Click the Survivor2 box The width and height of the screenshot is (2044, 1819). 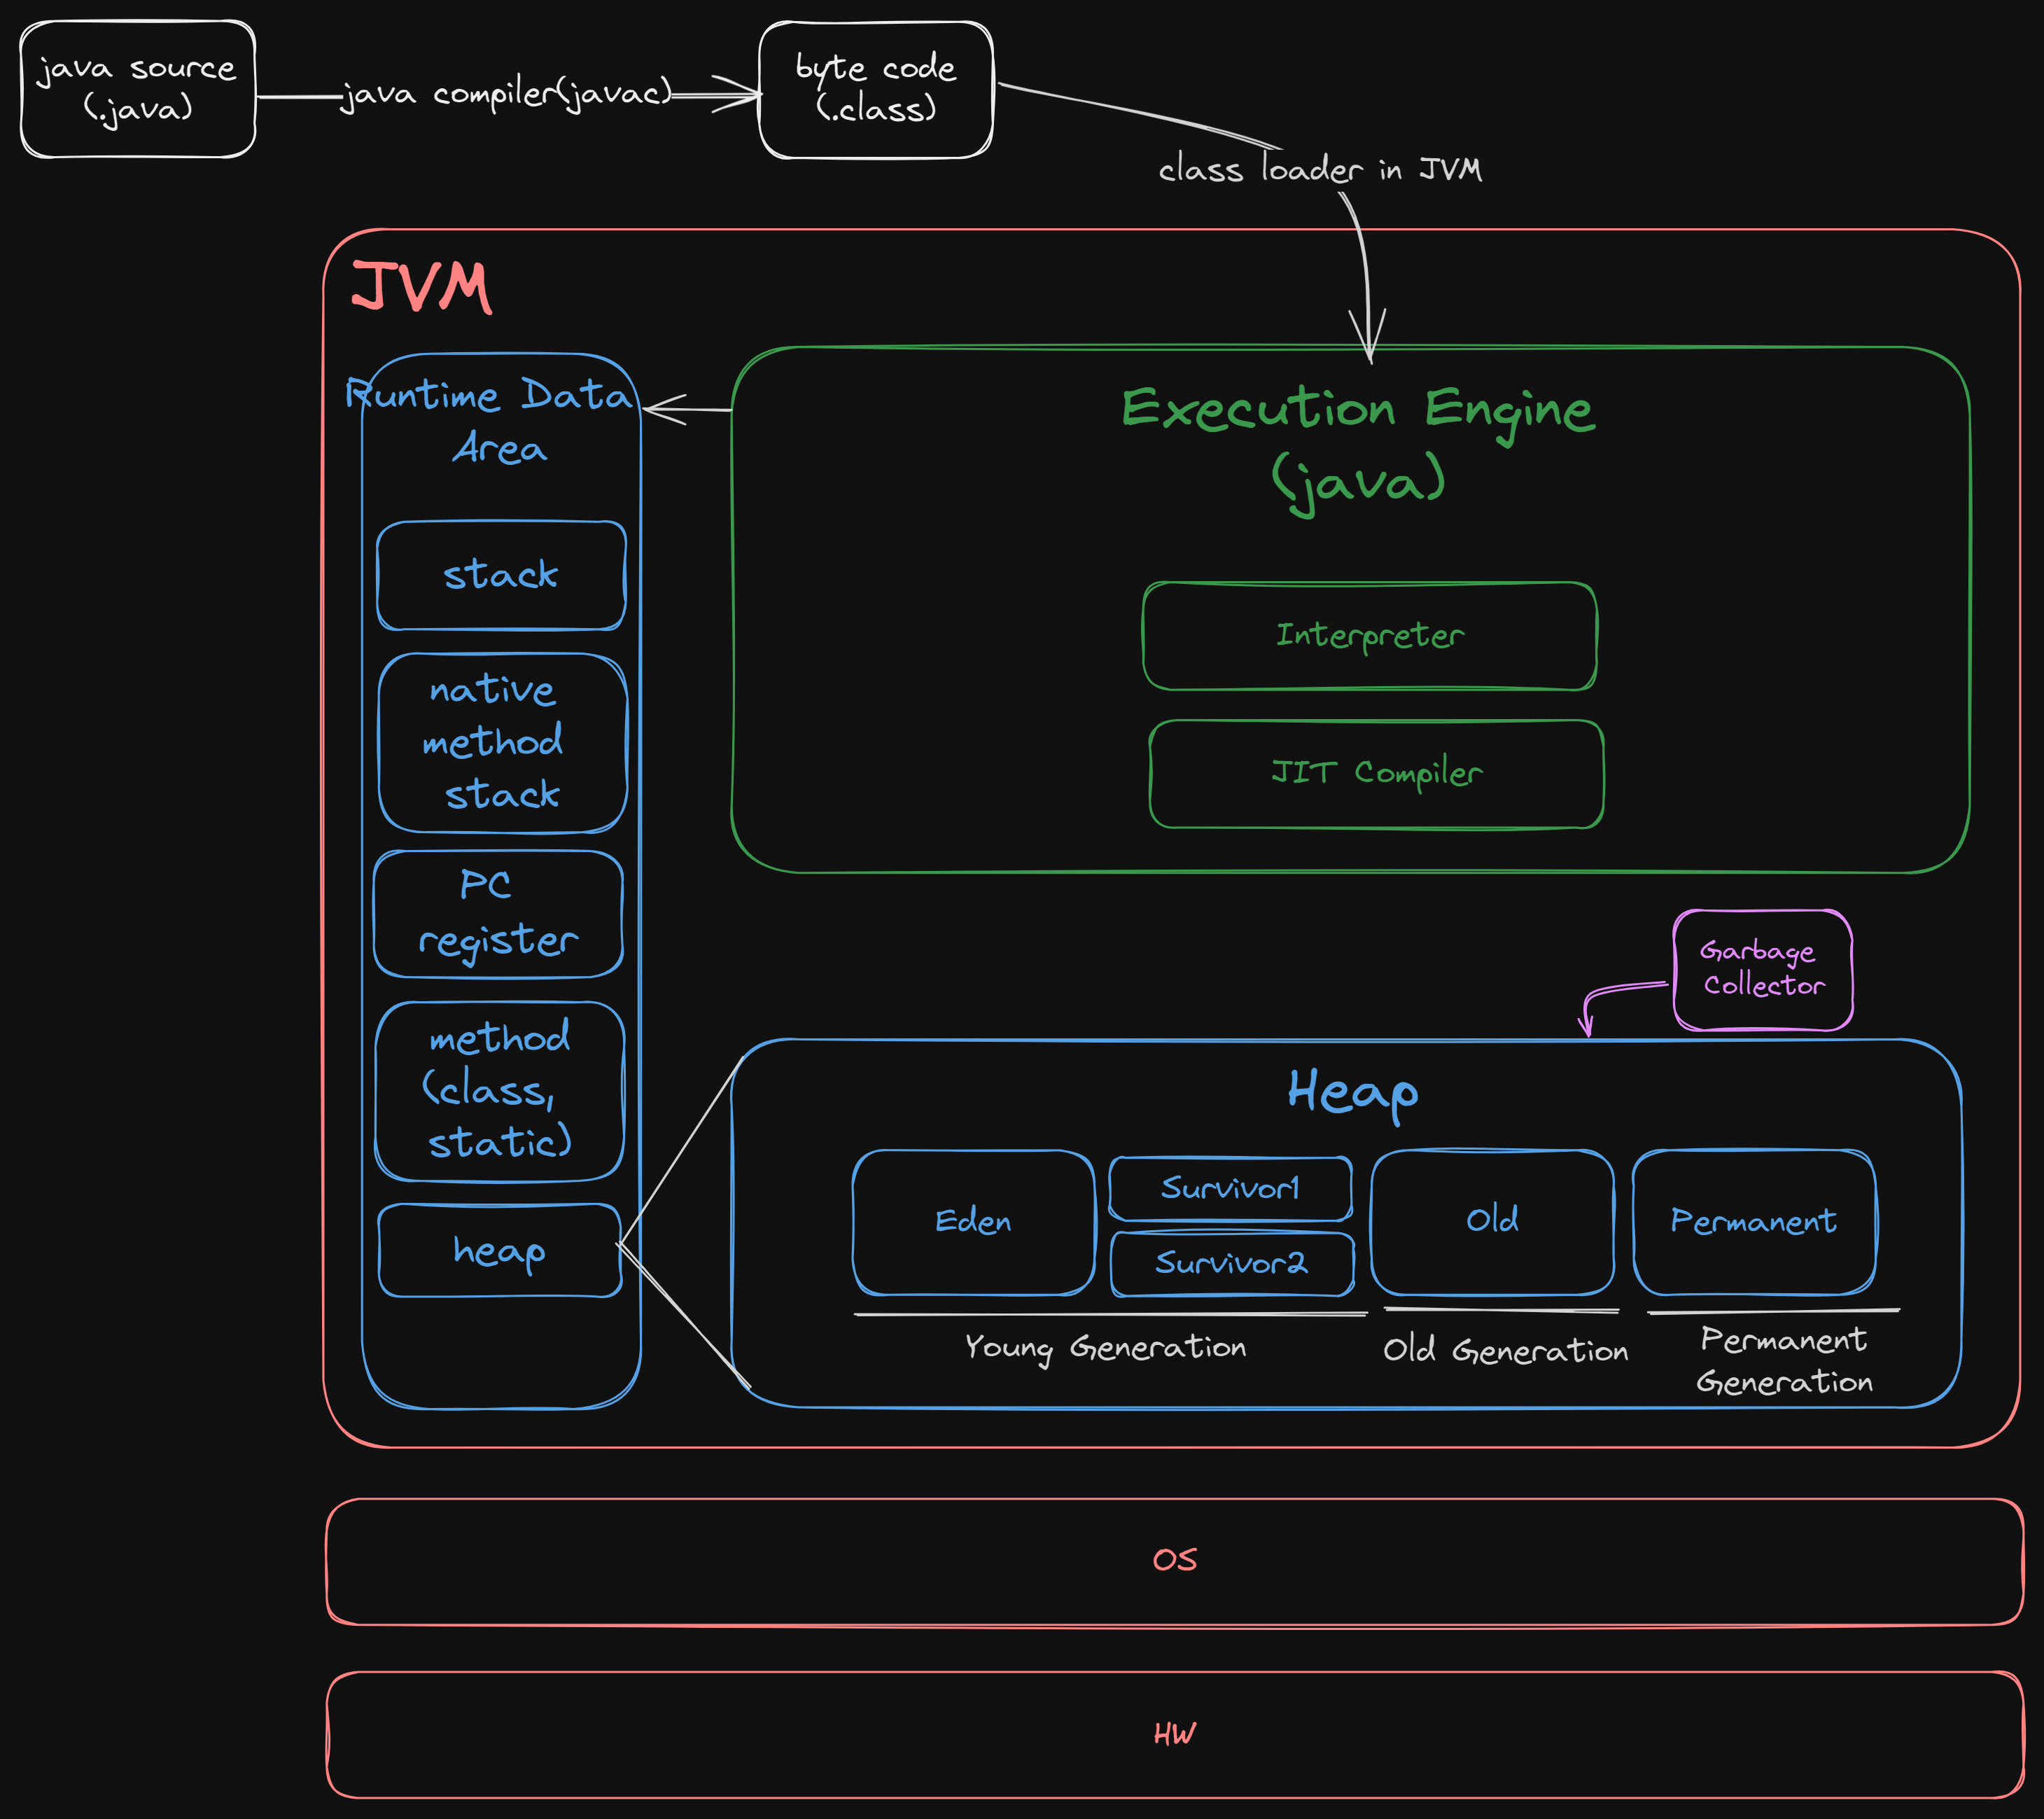pyautogui.click(x=1231, y=1263)
